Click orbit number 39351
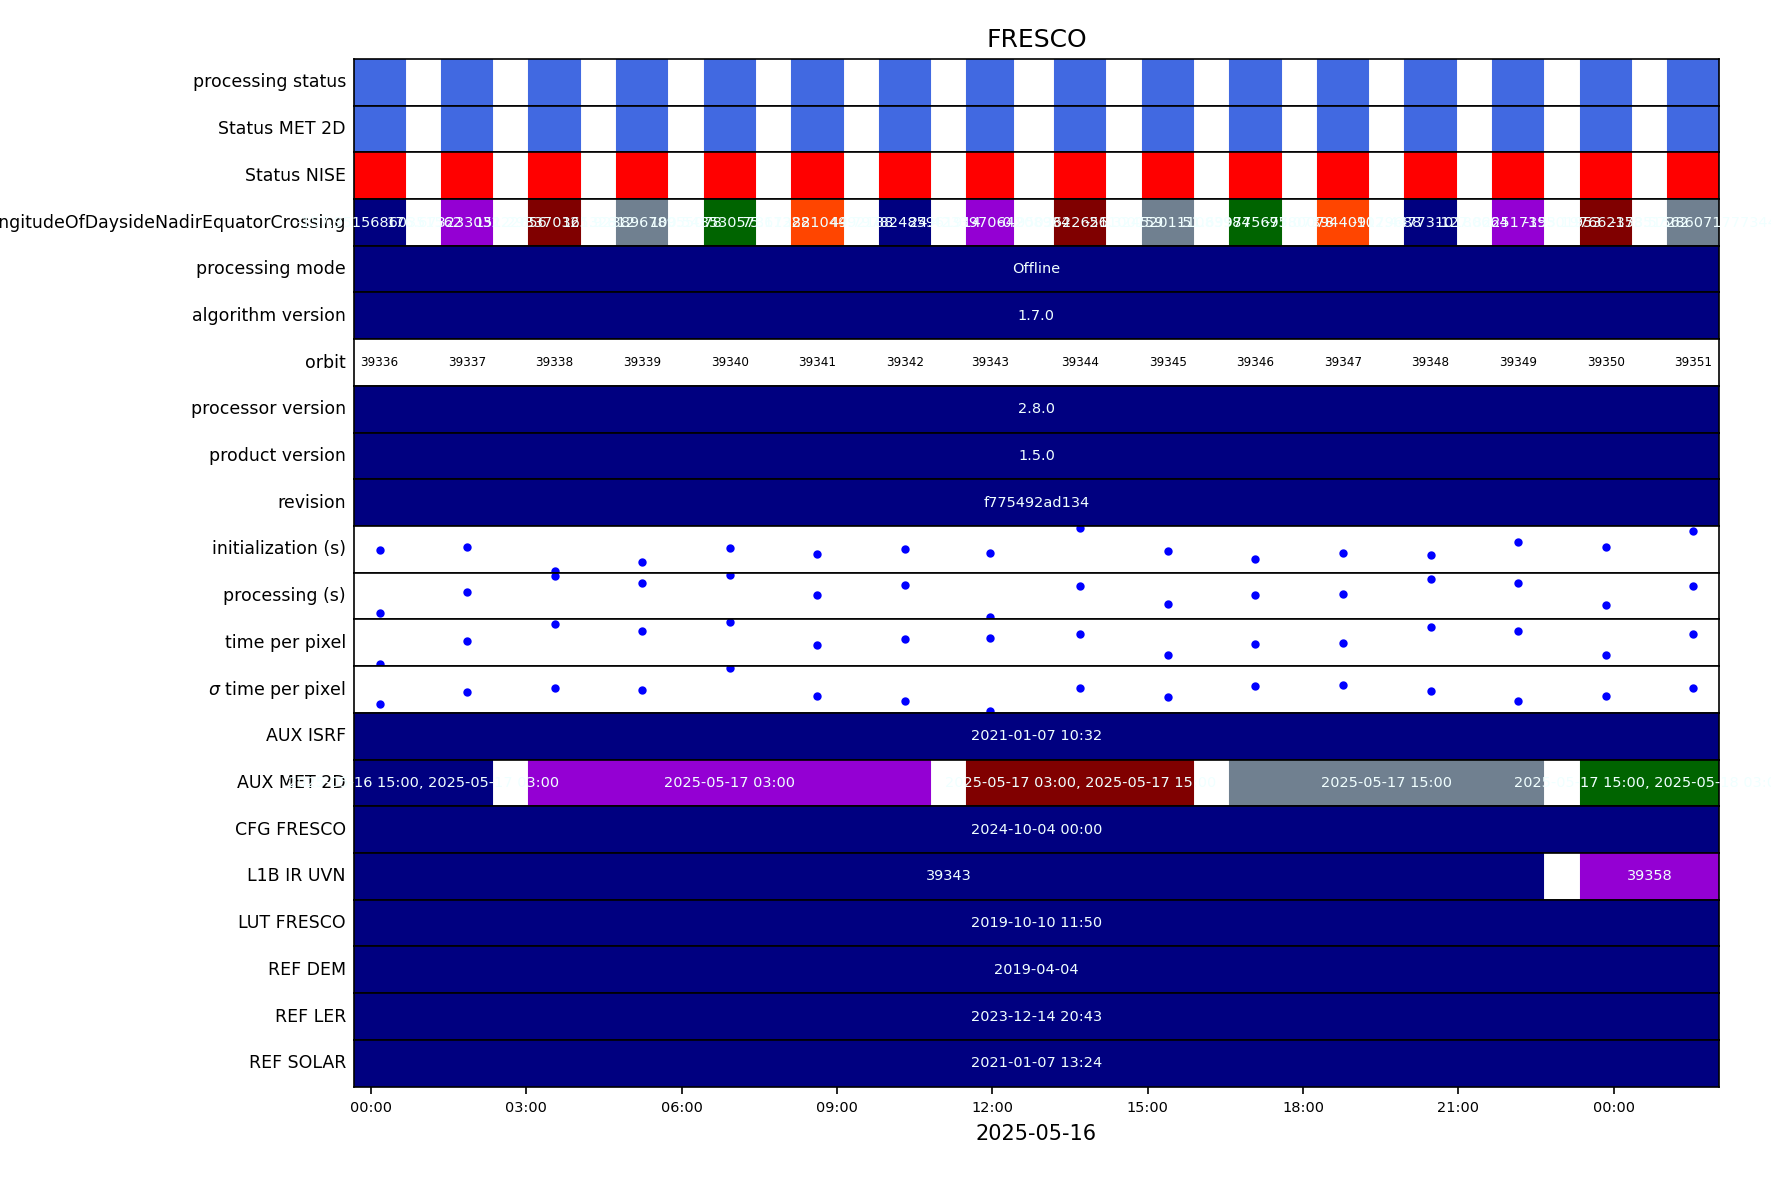This screenshot has width=1771, height=1181. point(1693,362)
